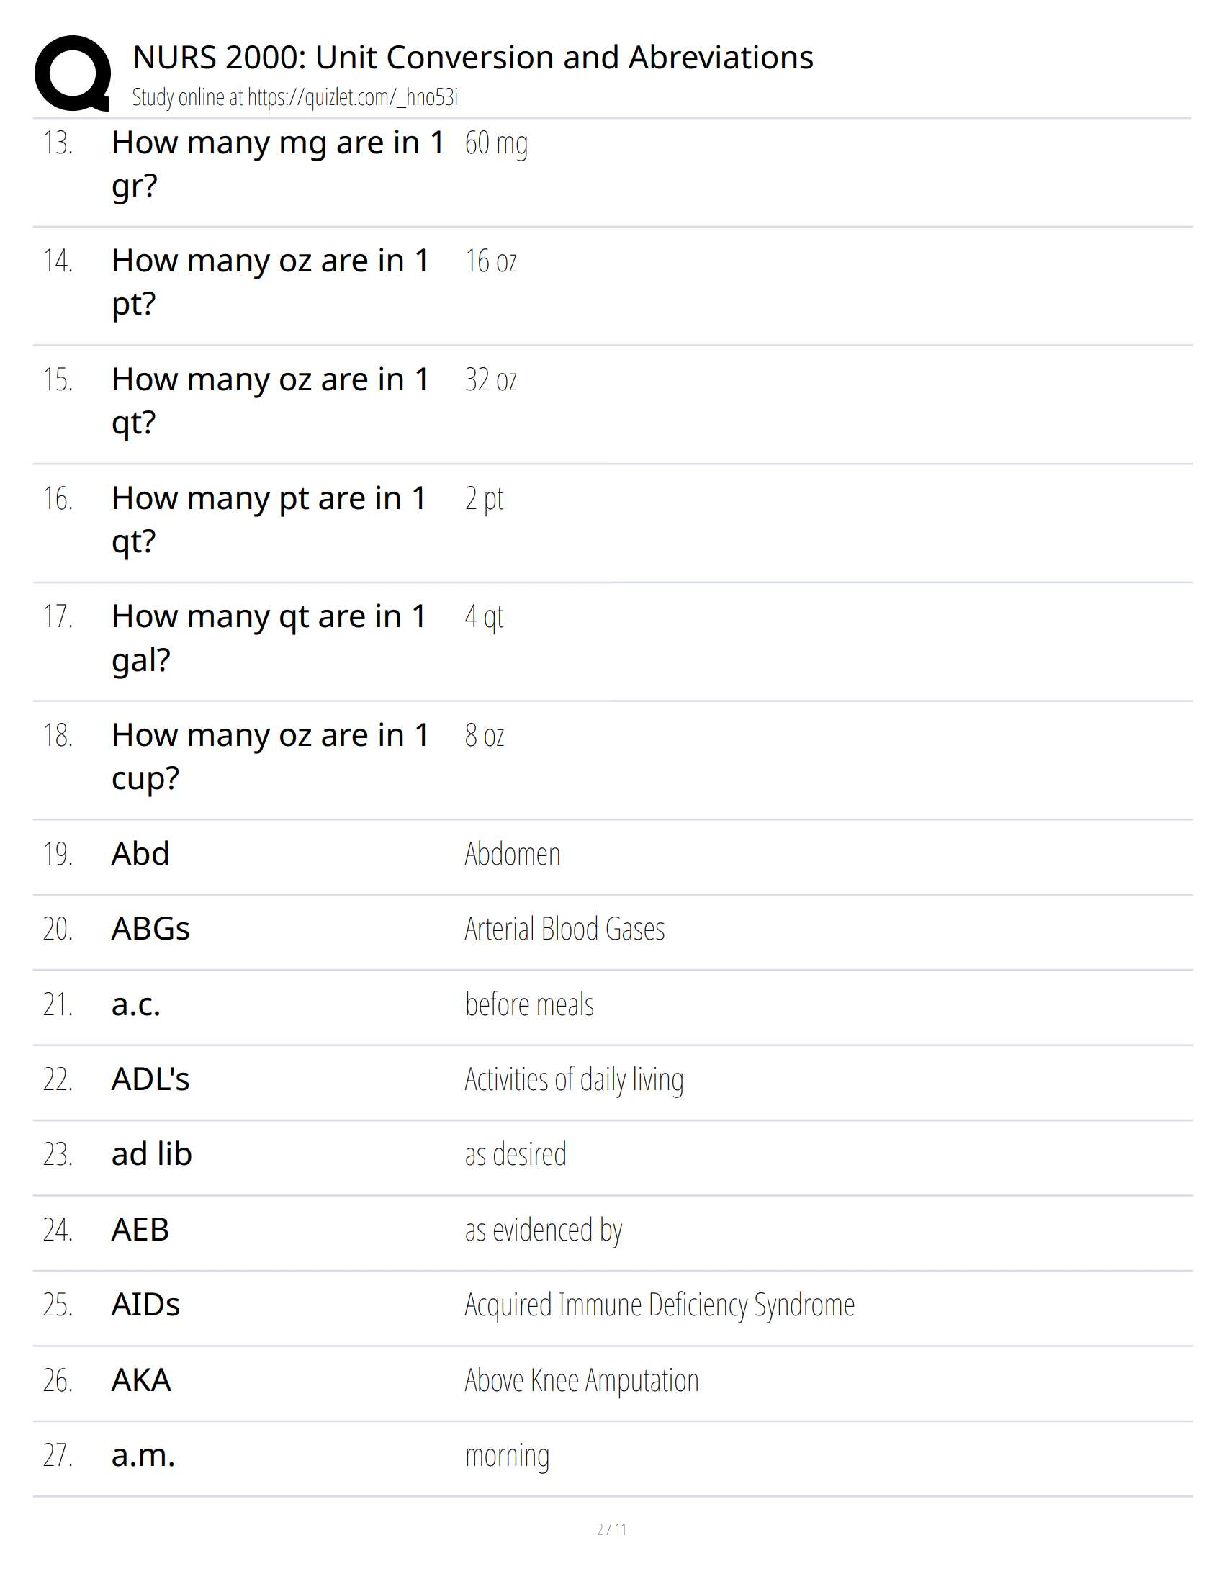Click the Quizlet Q logo icon
This screenshot has width=1224, height=1584.
pyautogui.click(x=72, y=73)
